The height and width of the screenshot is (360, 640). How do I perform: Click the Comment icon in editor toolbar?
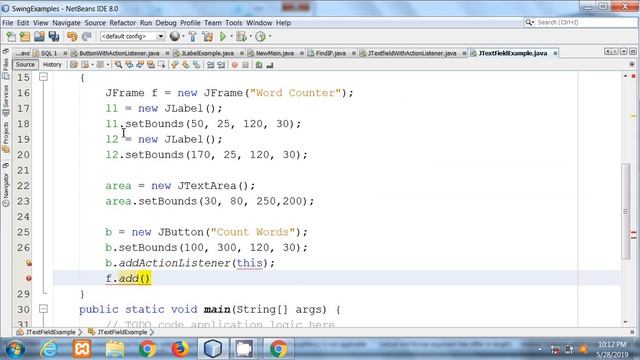(x=259, y=65)
